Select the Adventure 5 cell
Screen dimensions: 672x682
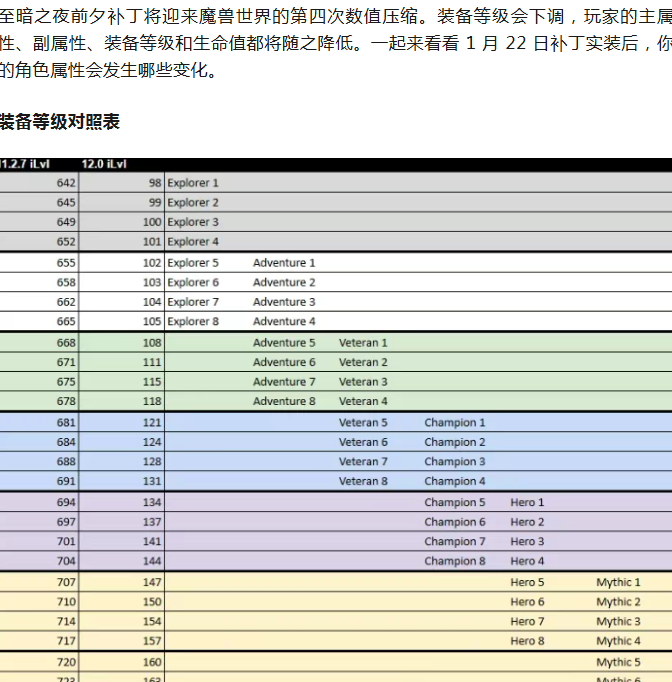[284, 343]
